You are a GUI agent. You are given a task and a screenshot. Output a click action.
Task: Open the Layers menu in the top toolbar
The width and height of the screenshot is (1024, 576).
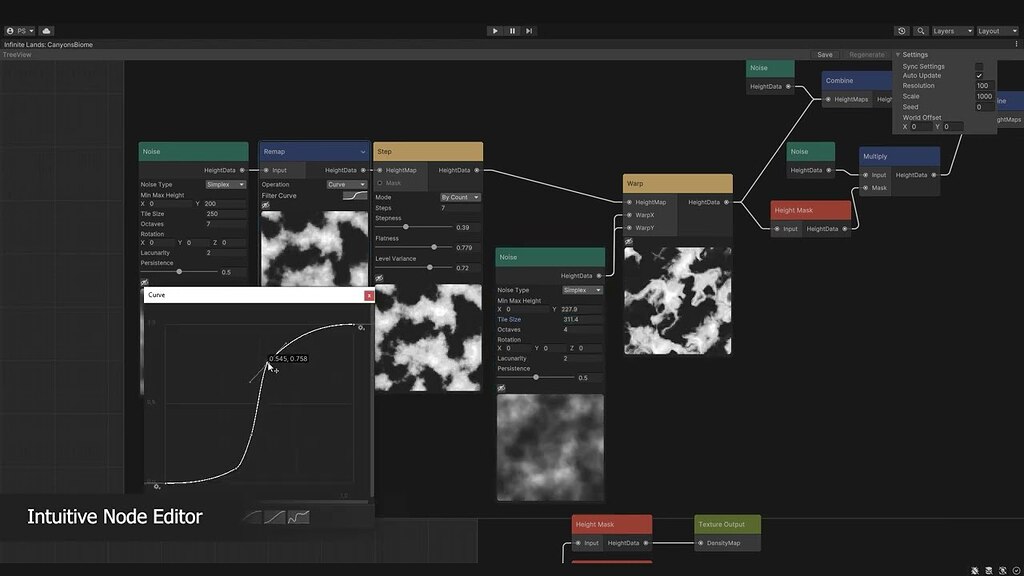tap(950, 31)
